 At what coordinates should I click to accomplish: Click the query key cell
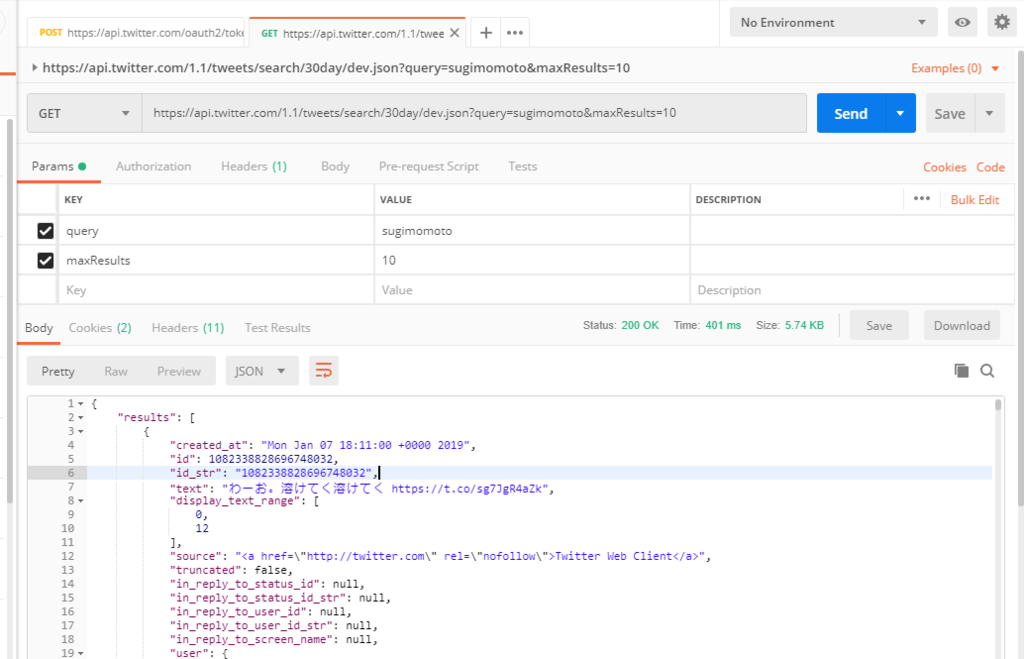click(x=216, y=231)
